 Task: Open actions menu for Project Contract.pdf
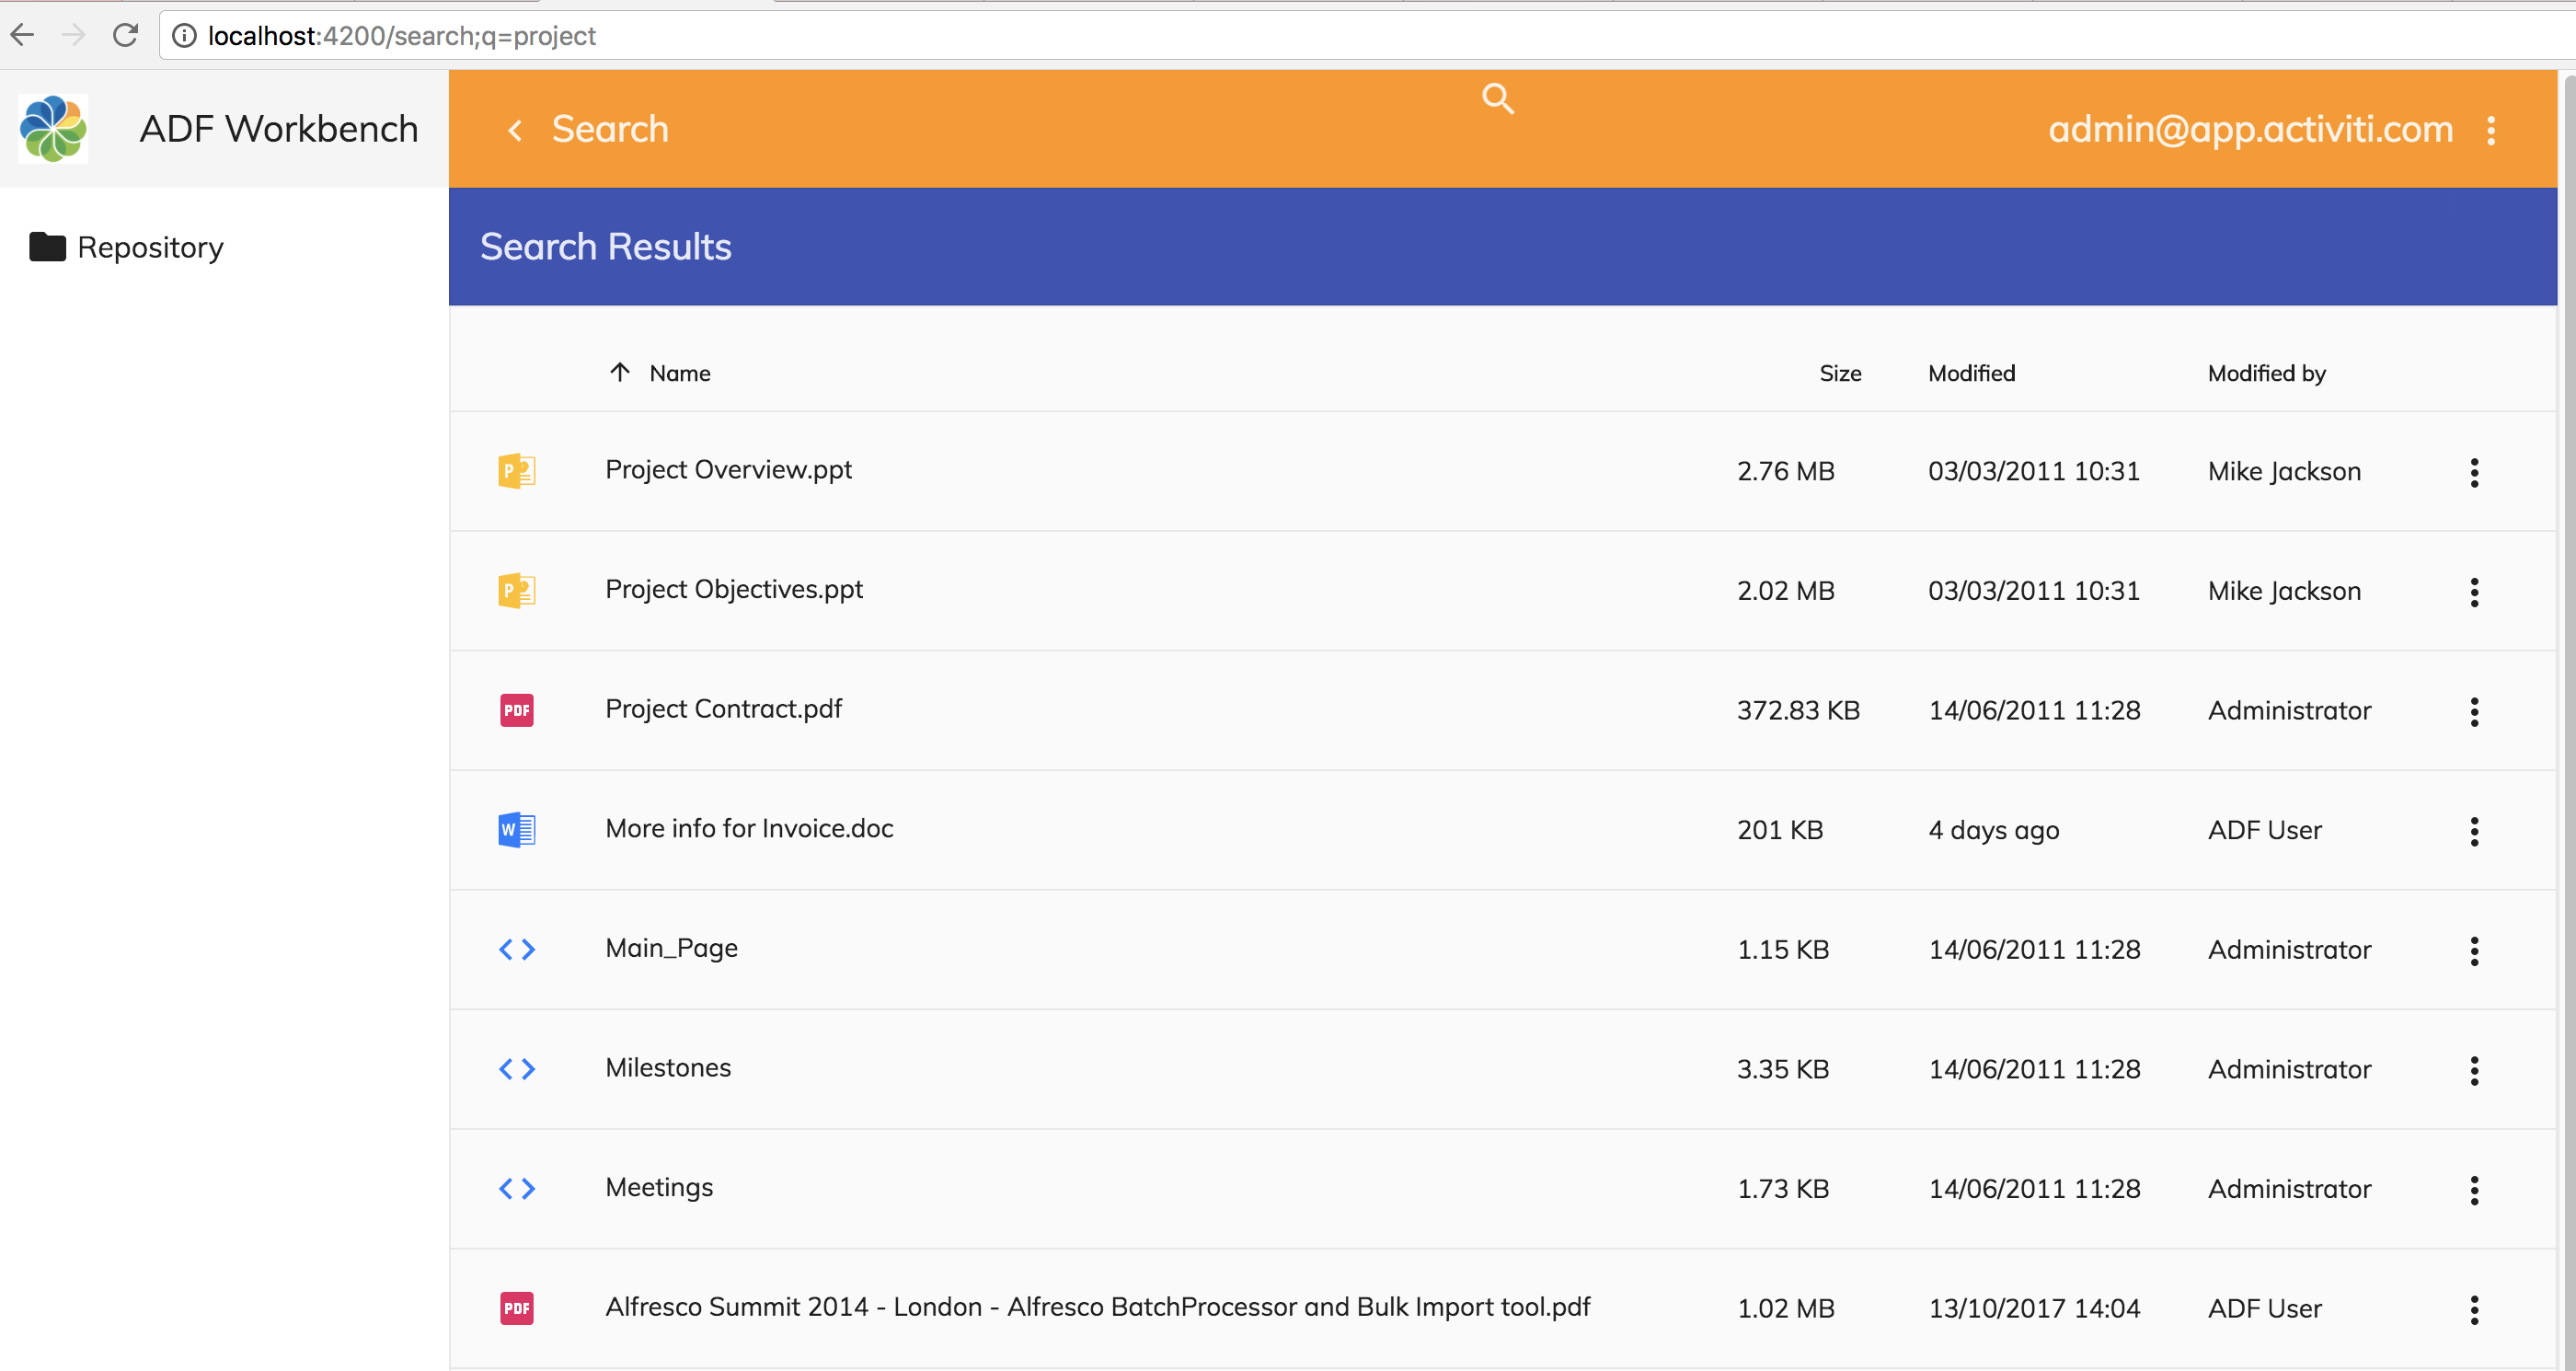click(2473, 711)
